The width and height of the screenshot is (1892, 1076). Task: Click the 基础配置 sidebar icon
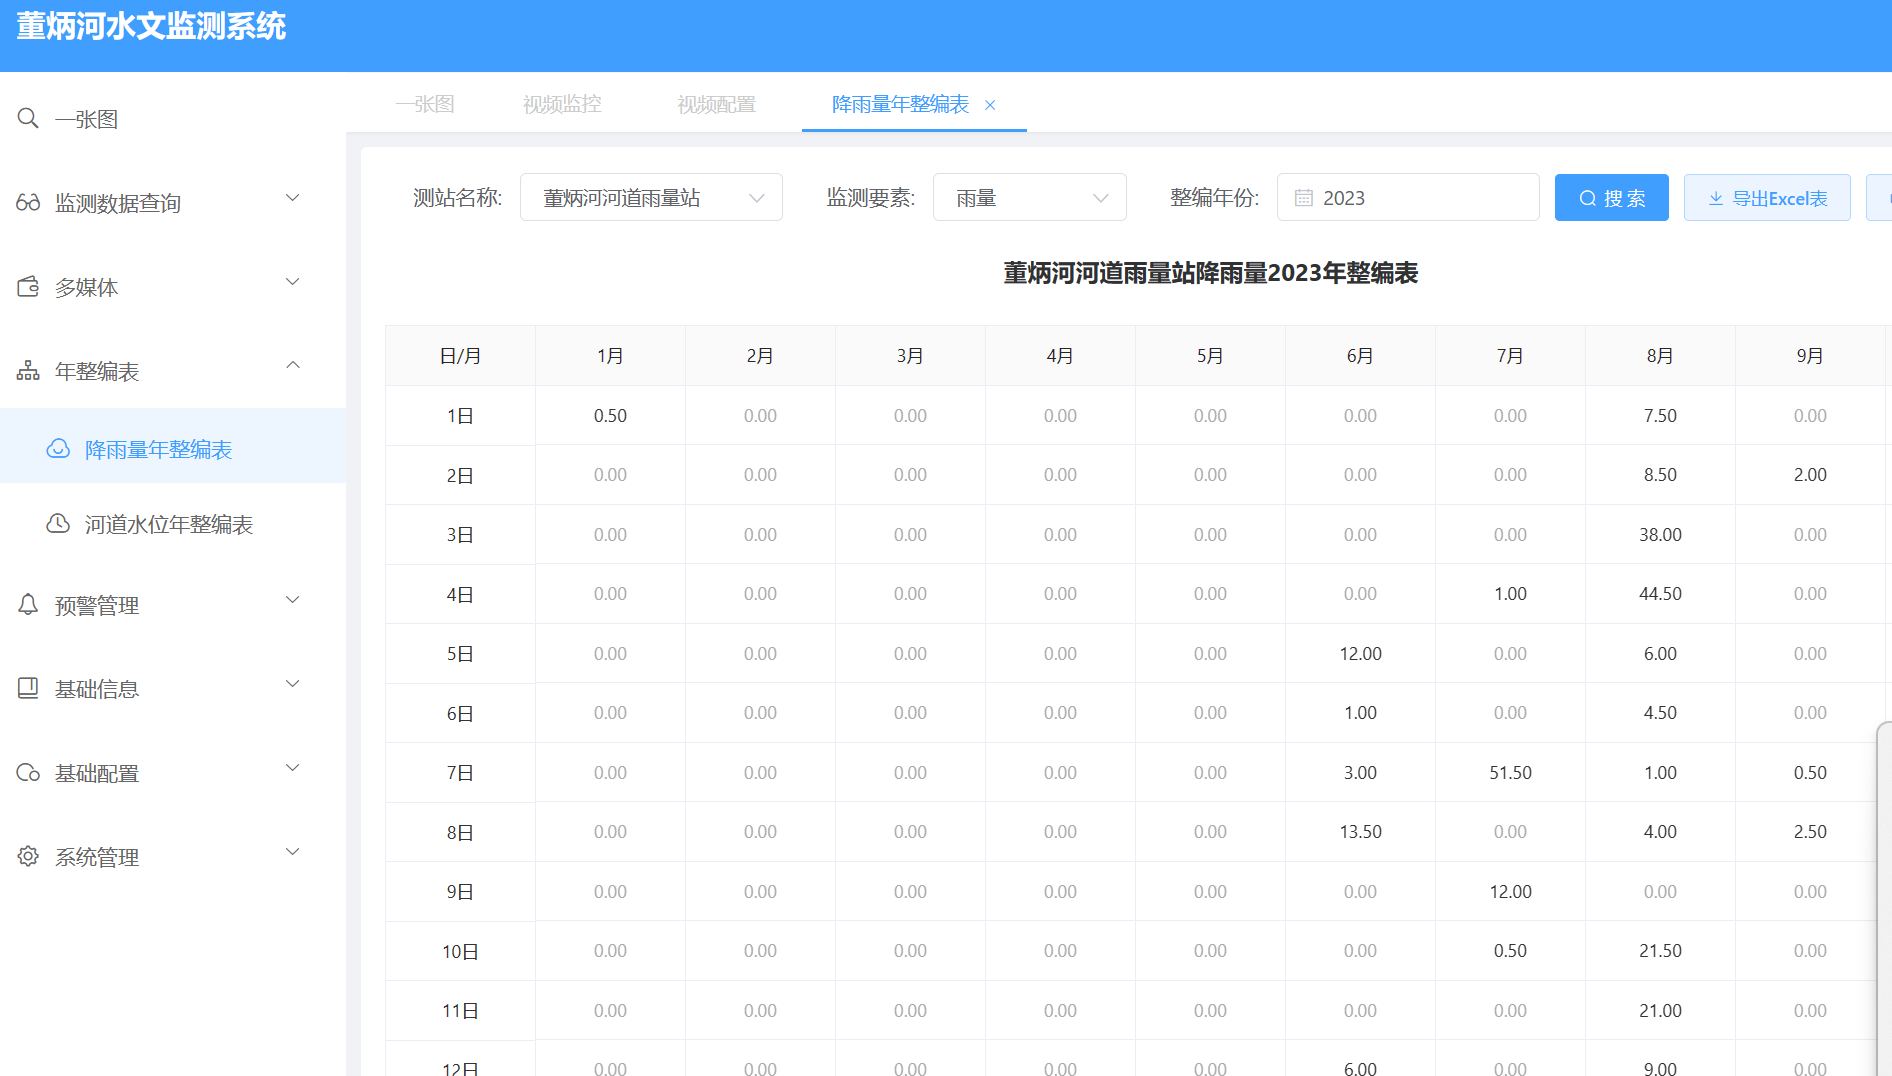(x=28, y=772)
